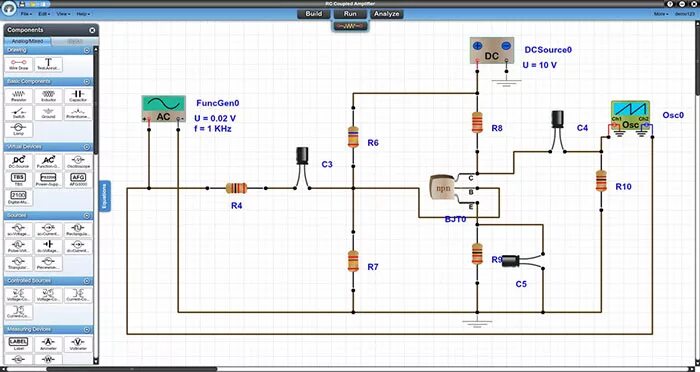Open the Equations side tab
Viewport: 700px width, 372px height.
(104, 196)
